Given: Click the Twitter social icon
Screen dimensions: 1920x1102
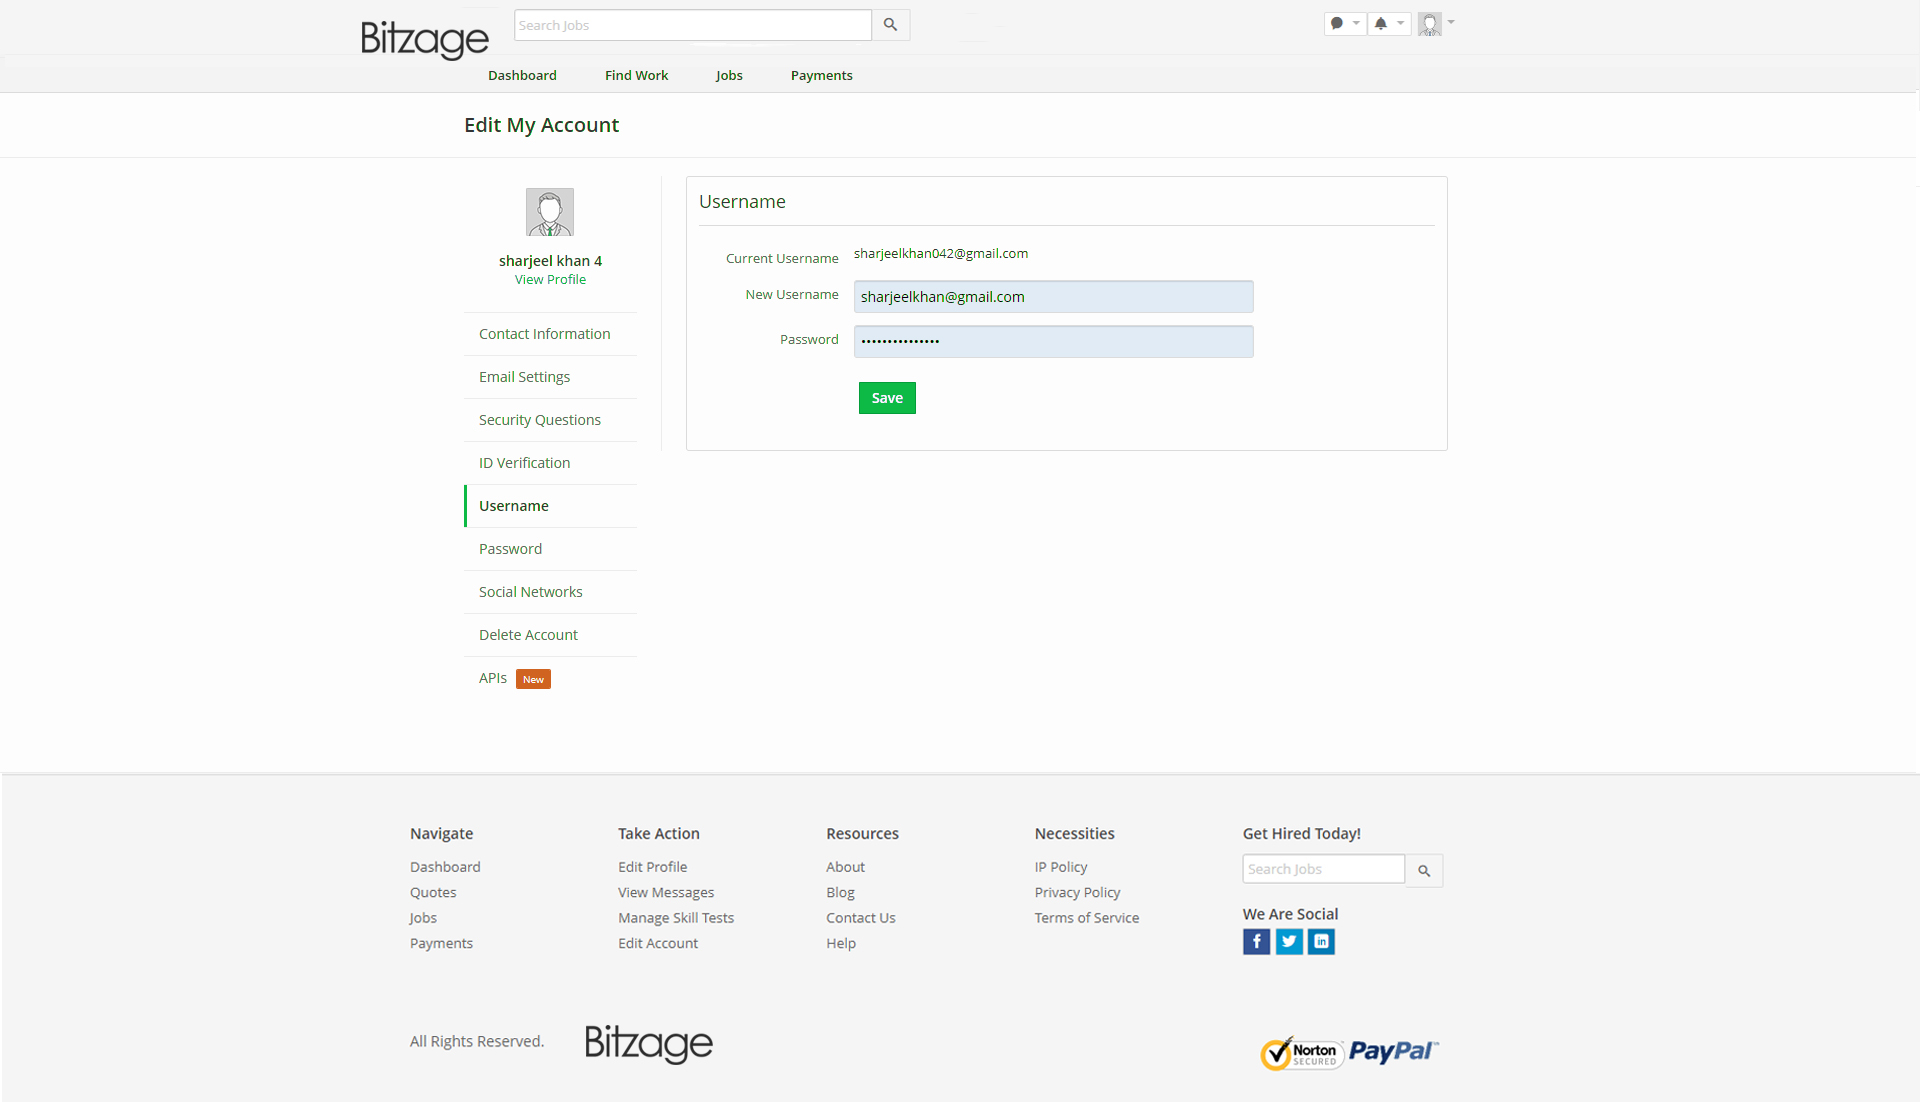Looking at the screenshot, I should (1289, 941).
